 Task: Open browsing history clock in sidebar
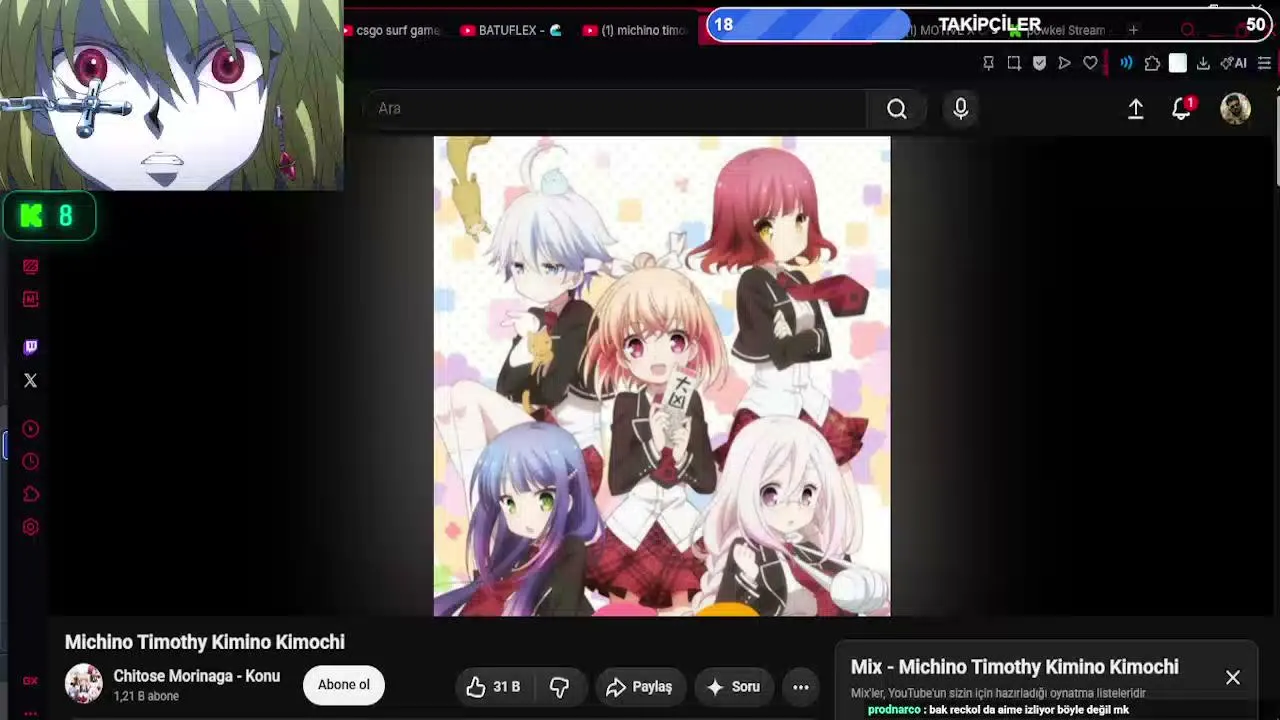click(x=30, y=461)
